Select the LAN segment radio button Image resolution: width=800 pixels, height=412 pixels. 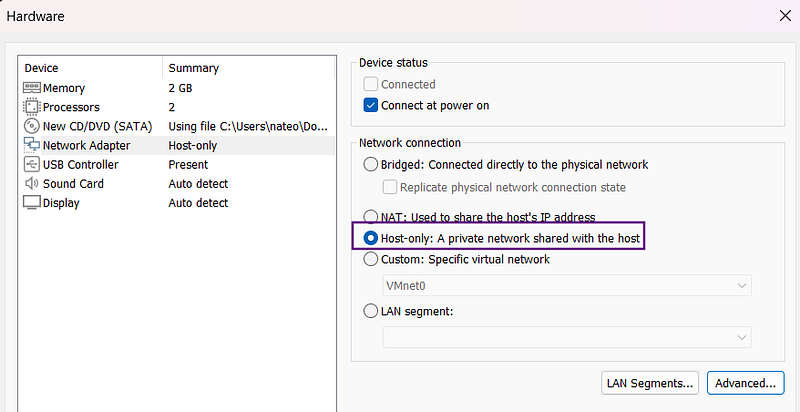point(371,311)
